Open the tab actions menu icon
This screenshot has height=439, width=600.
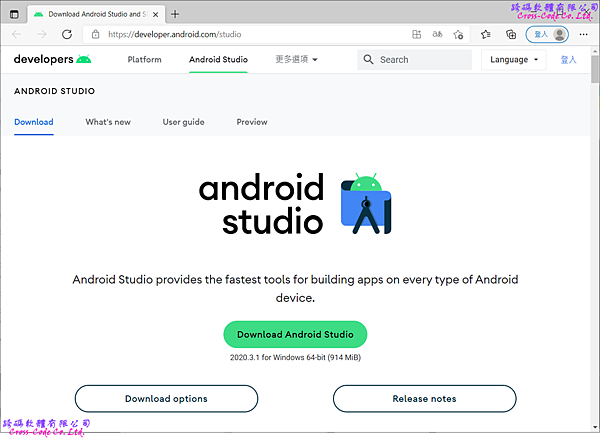(x=14, y=15)
